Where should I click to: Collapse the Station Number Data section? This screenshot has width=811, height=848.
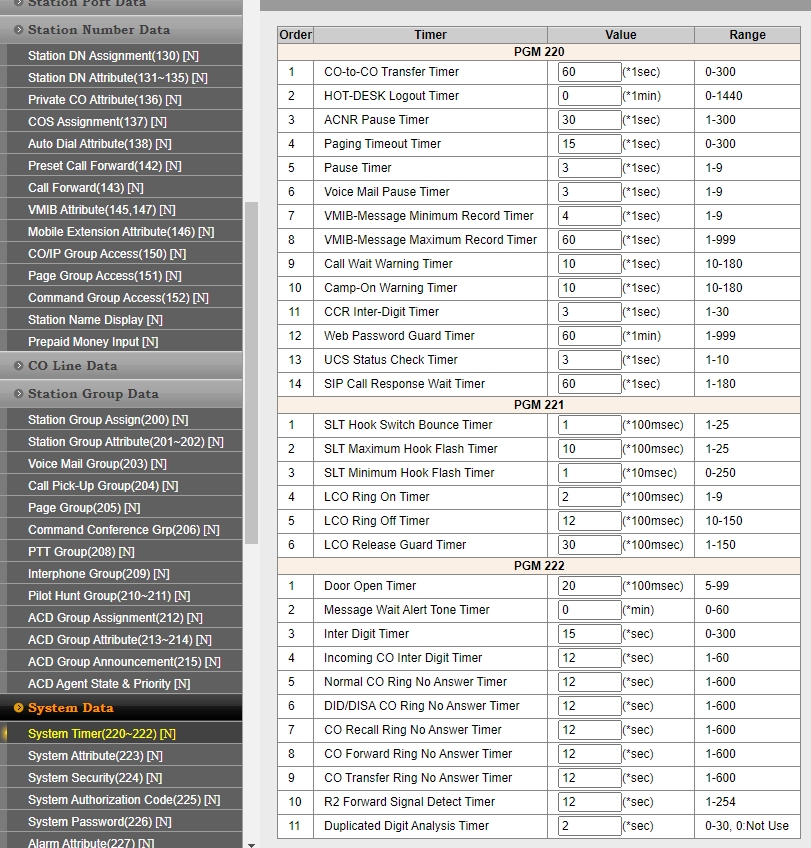click(x=98, y=30)
